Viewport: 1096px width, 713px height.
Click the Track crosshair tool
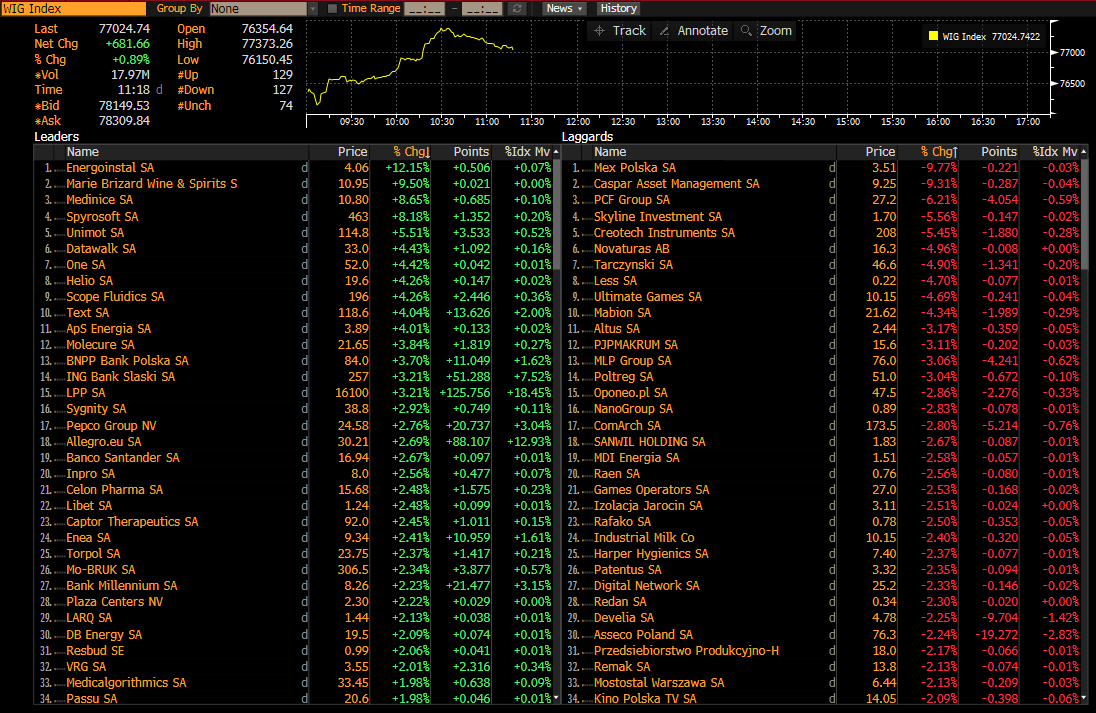(x=619, y=31)
